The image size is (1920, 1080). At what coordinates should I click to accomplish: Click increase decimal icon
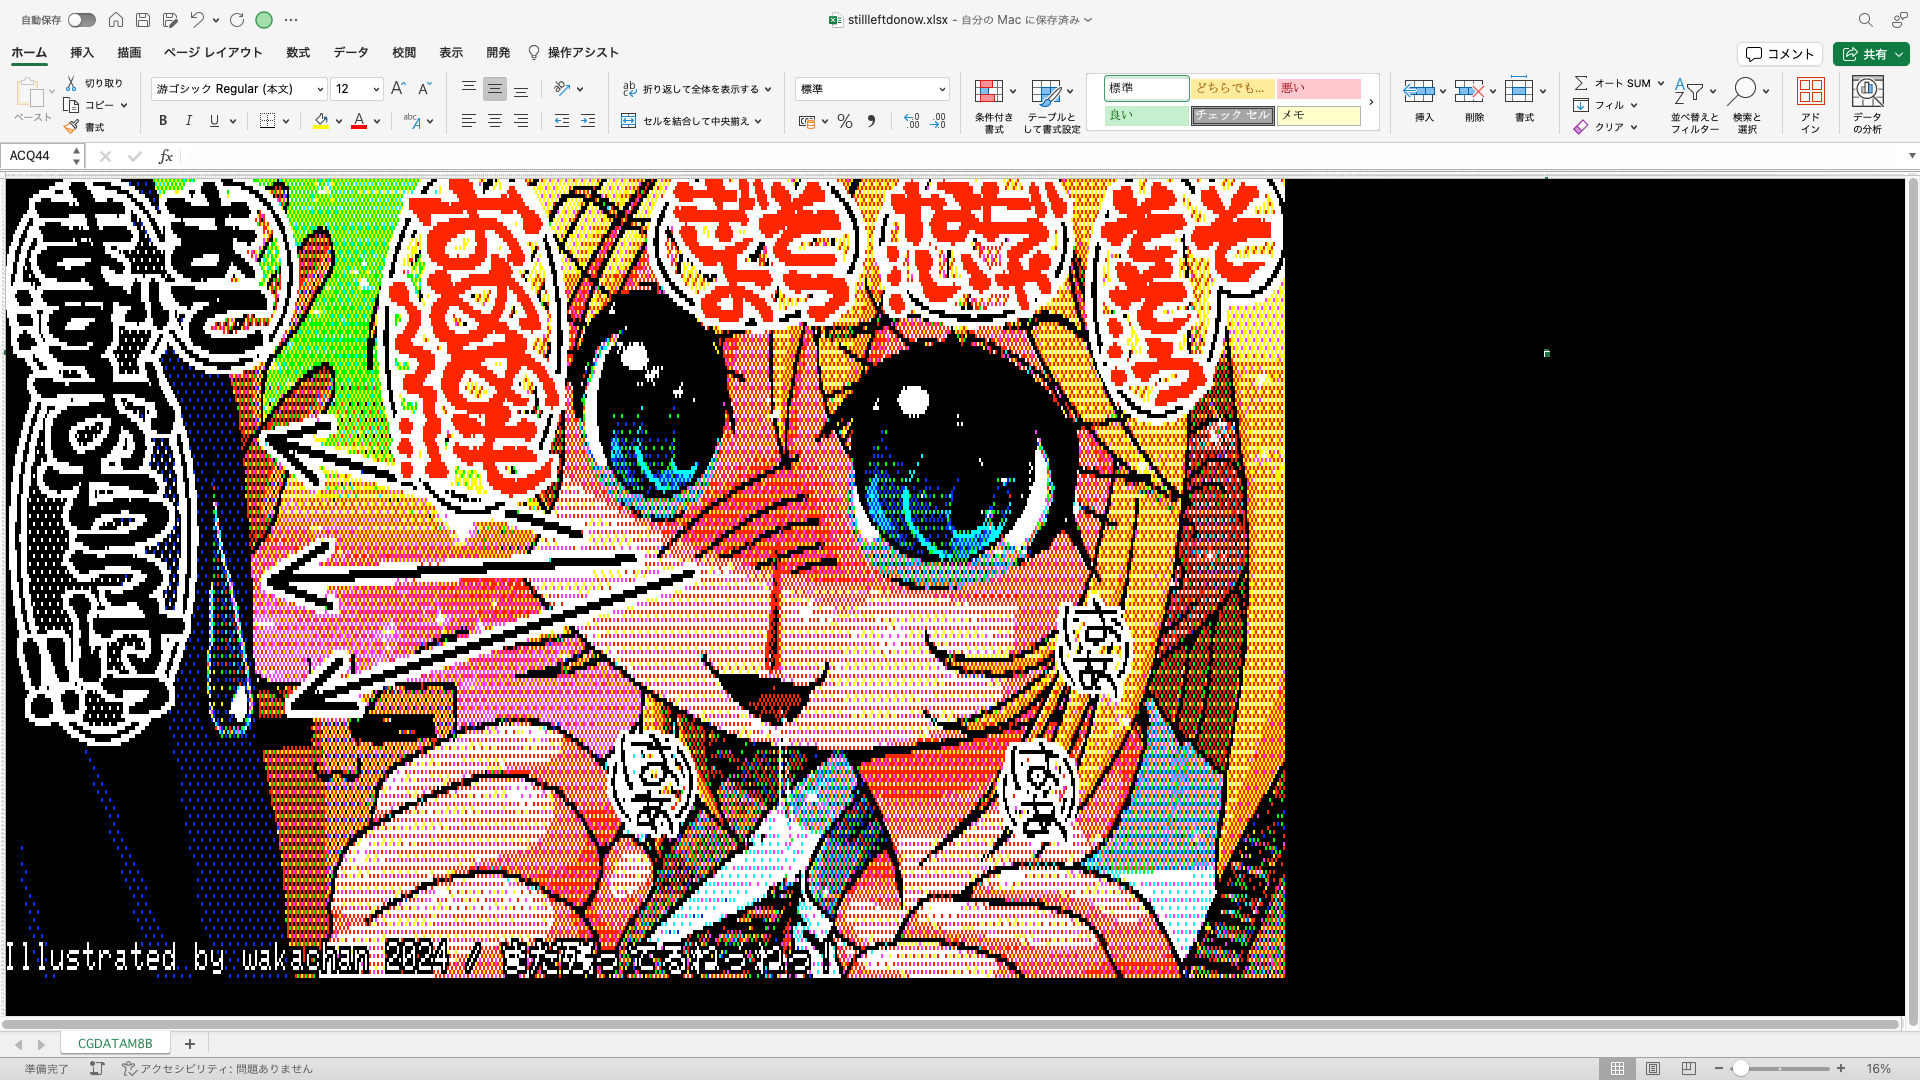(x=912, y=121)
